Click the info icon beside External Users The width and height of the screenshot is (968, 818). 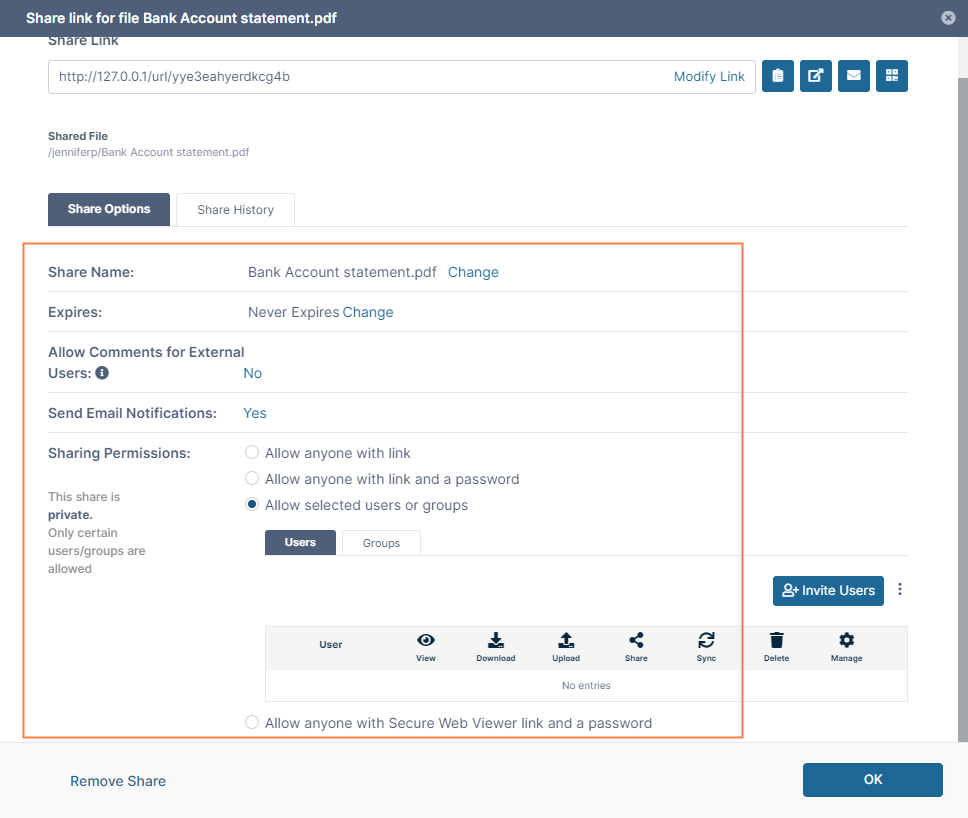[x=102, y=373]
